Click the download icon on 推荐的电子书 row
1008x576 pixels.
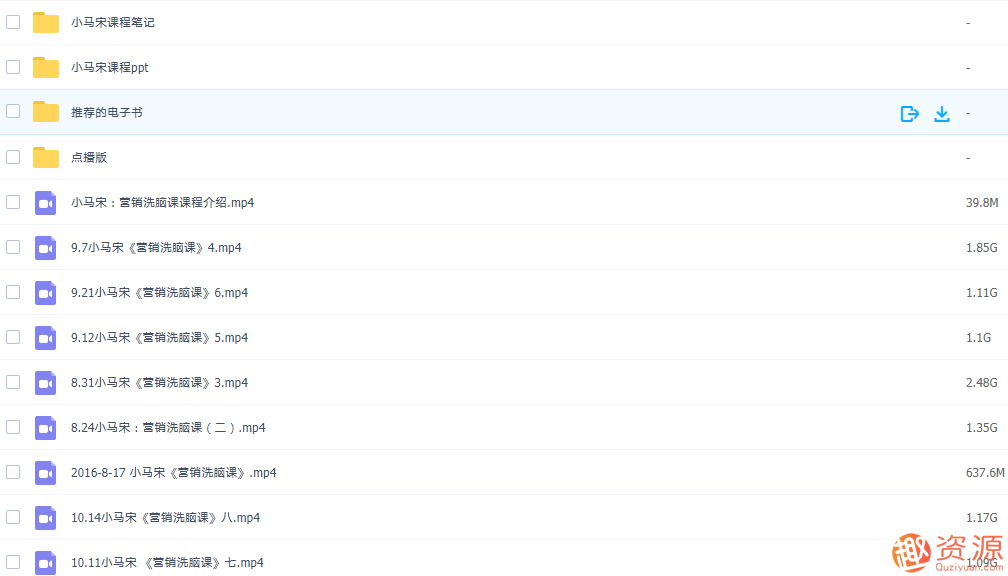point(941,113)
